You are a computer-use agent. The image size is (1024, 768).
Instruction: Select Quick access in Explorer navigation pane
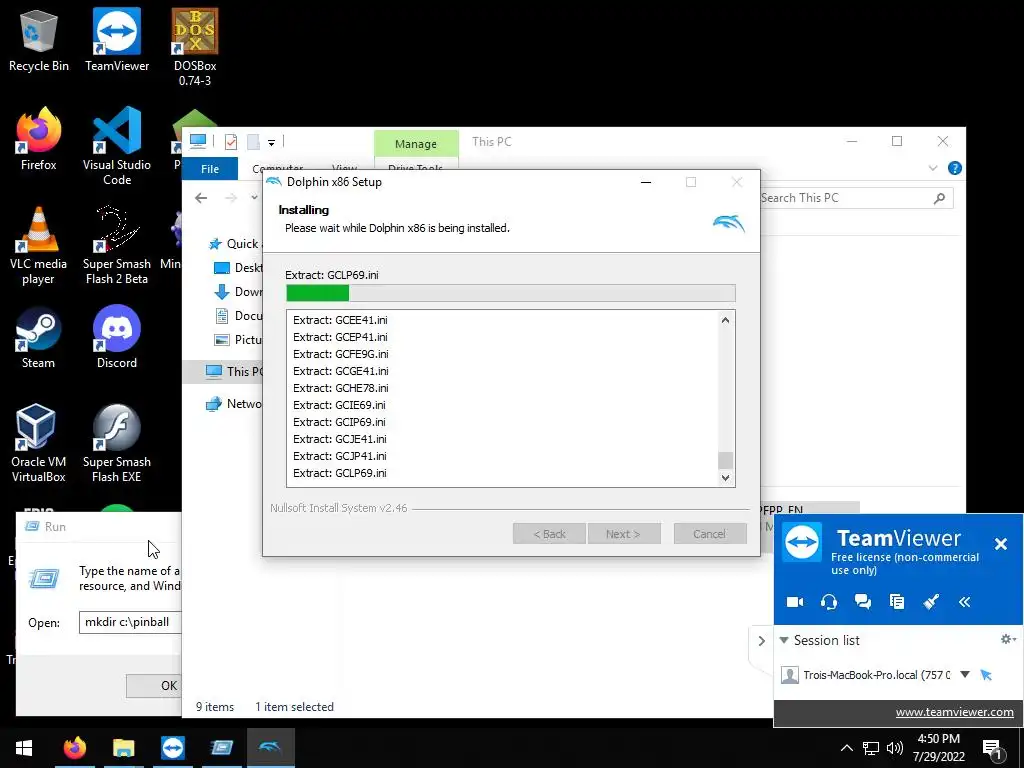pyautogui.click(x=235, y=244)
